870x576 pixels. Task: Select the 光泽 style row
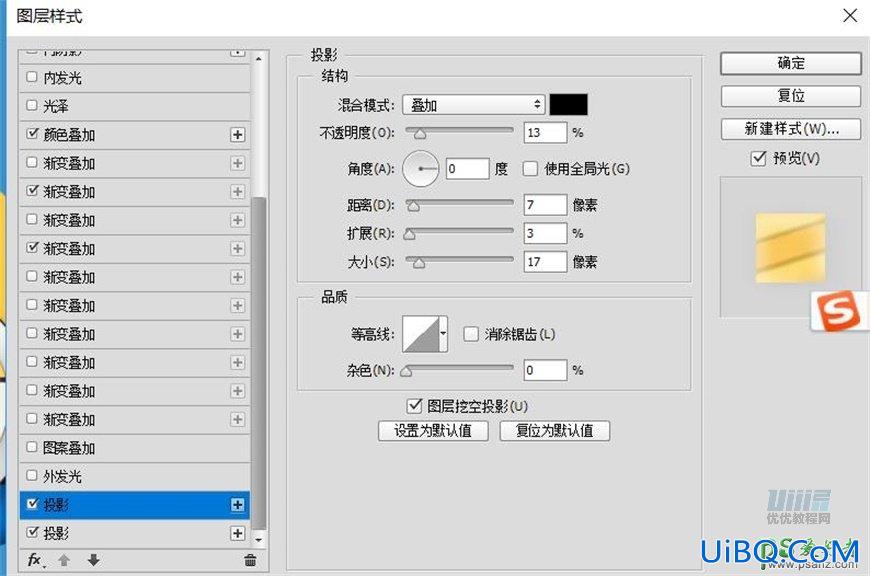134,107
